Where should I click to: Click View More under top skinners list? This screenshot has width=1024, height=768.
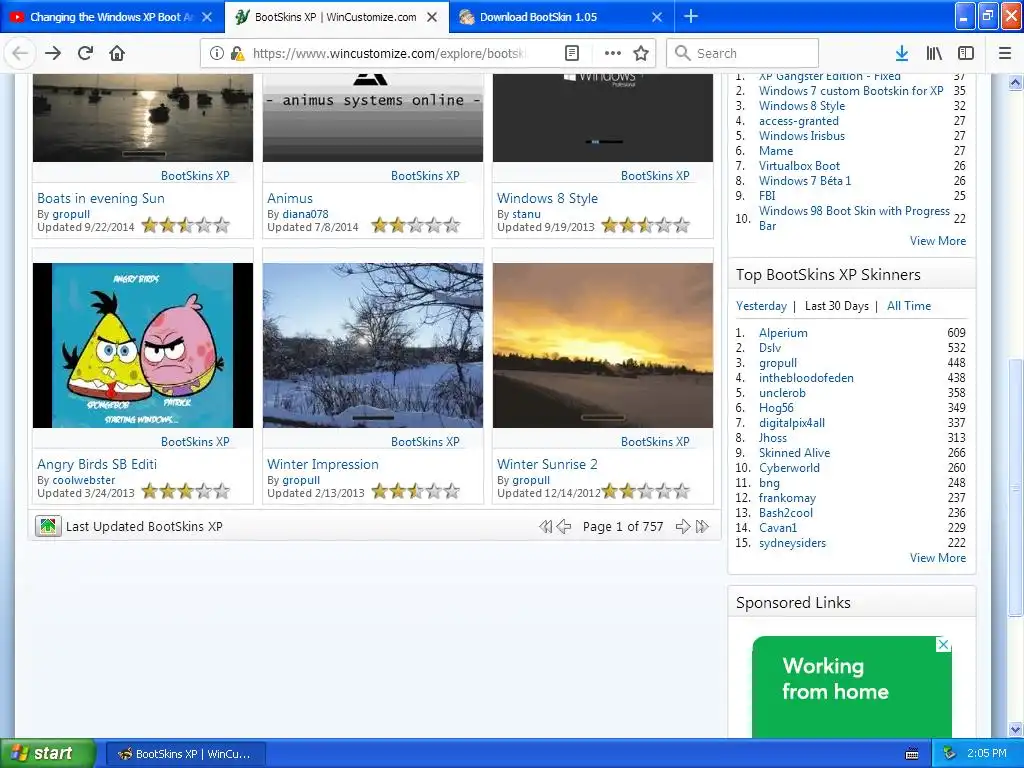(938, 558)
